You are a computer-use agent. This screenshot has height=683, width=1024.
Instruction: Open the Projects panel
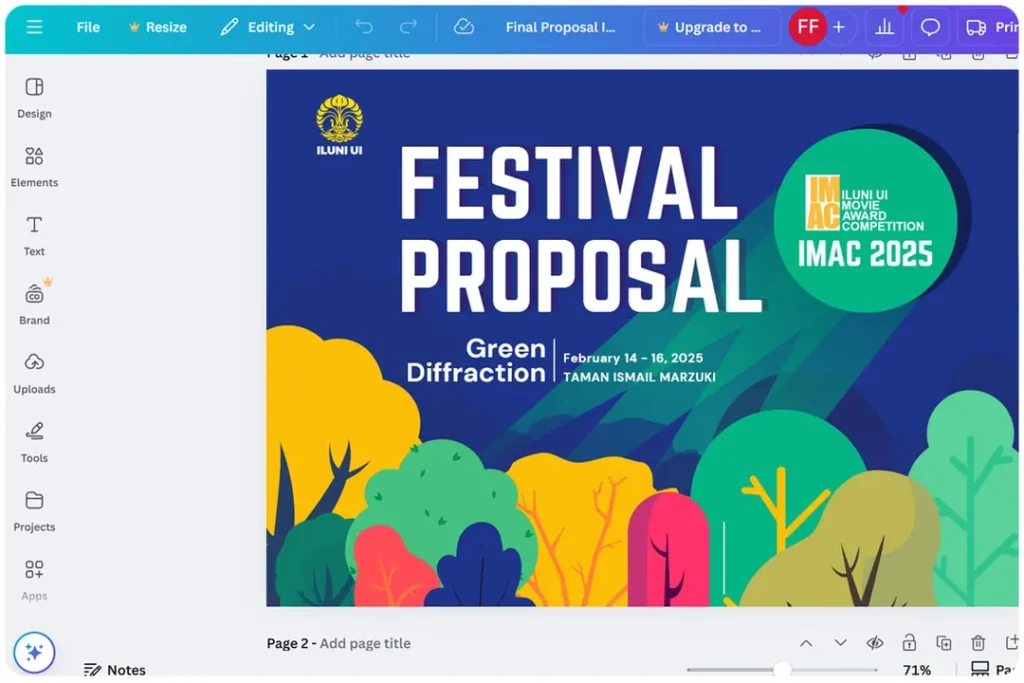(x=34, y=511)
